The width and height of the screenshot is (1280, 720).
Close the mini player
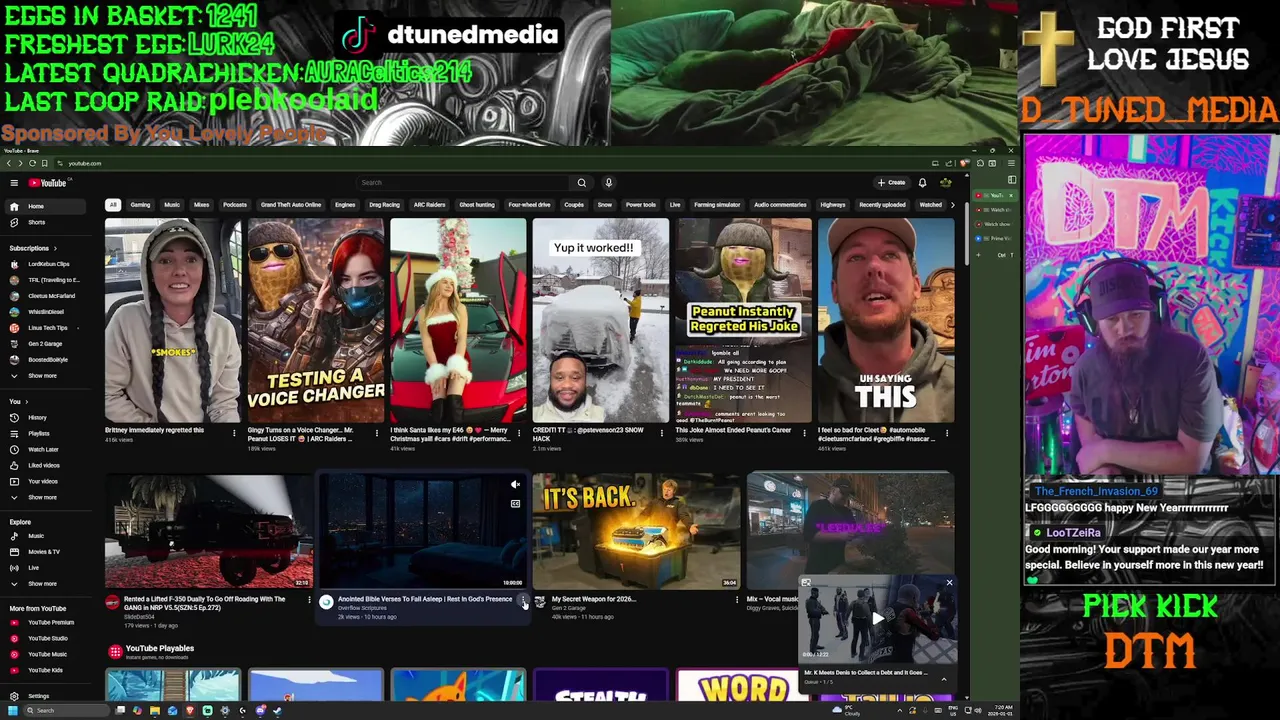coord(949,582)
